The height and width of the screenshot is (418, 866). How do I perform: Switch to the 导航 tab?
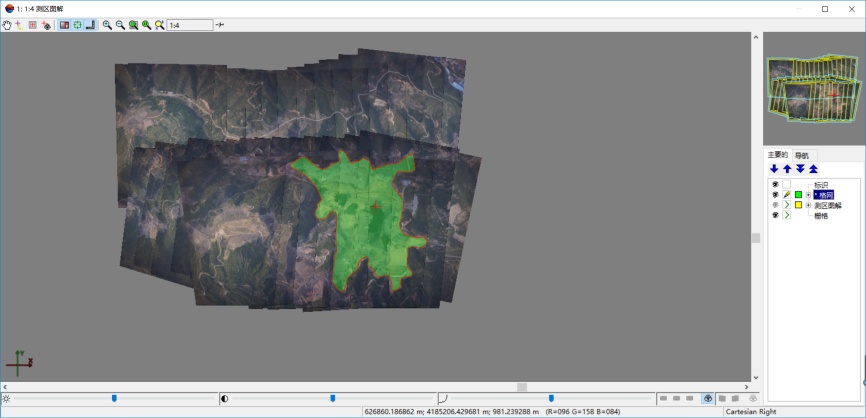[803, 155]
